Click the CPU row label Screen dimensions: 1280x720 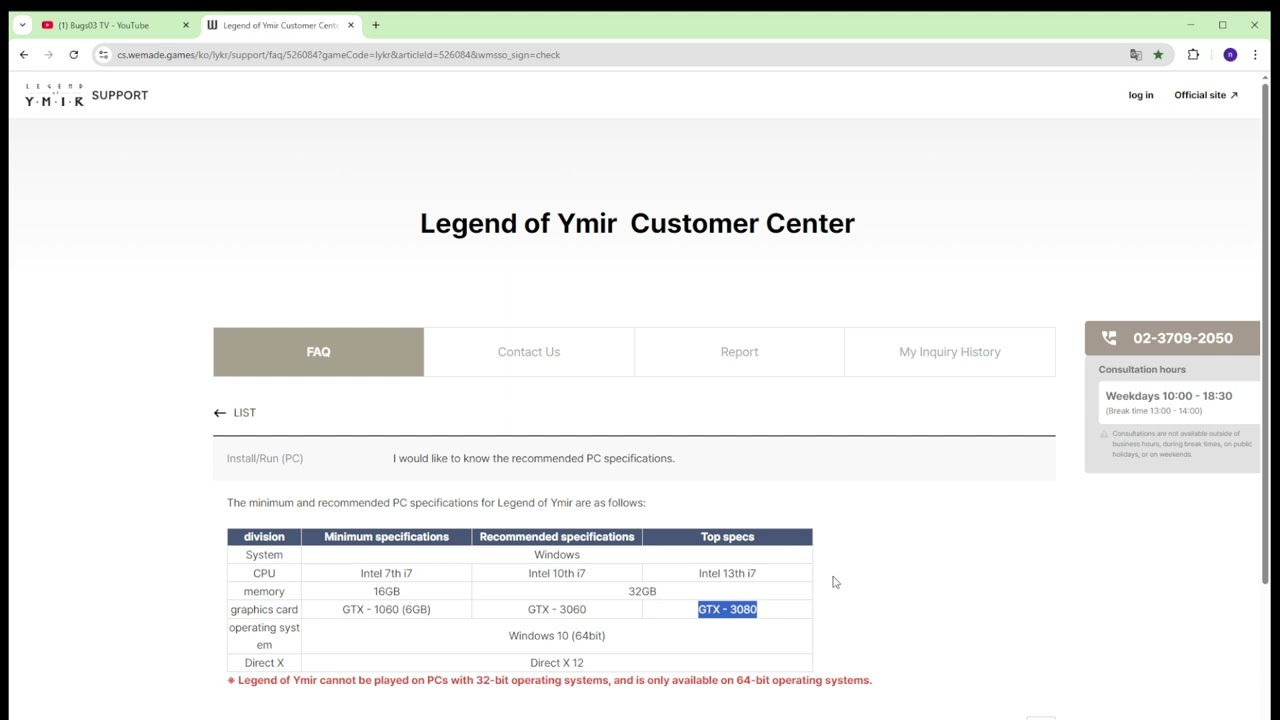click(x=264, y=573)
